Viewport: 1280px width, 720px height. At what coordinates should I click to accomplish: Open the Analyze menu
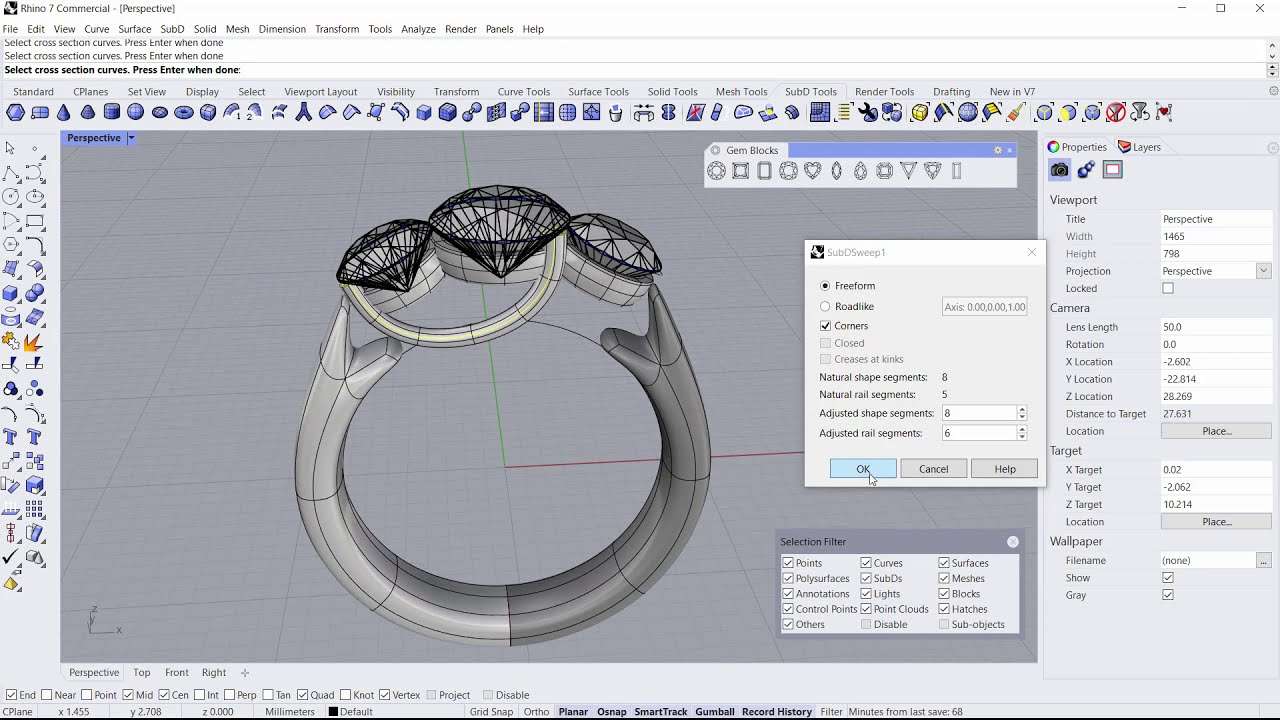tap(418, 29)
